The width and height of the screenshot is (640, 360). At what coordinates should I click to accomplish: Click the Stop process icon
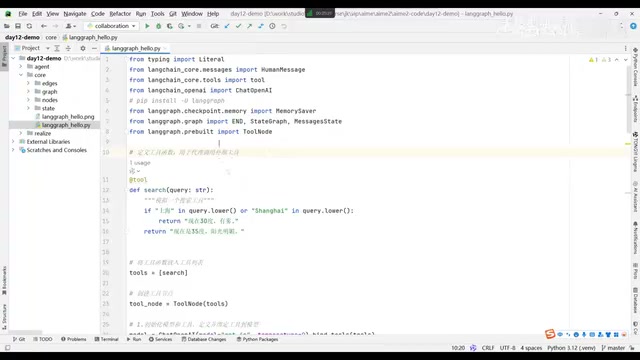199,26
